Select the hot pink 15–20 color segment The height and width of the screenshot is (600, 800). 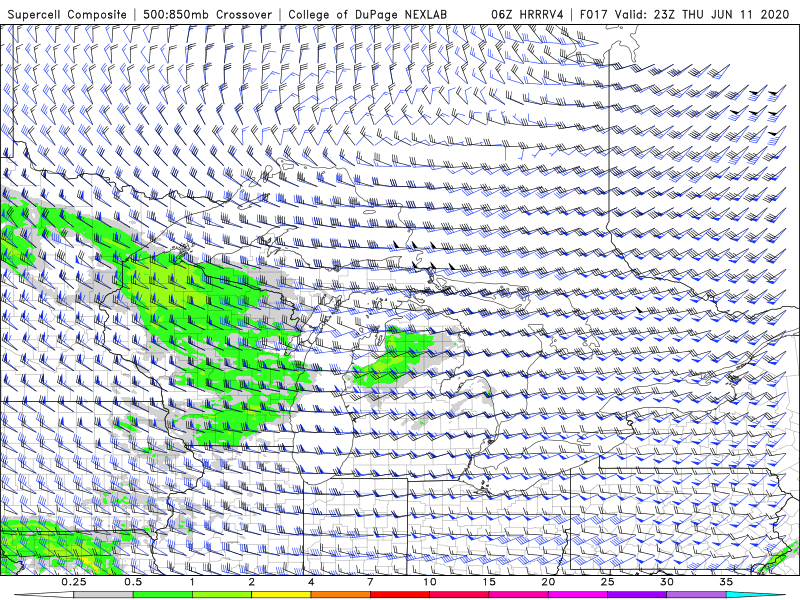[518, 595]
